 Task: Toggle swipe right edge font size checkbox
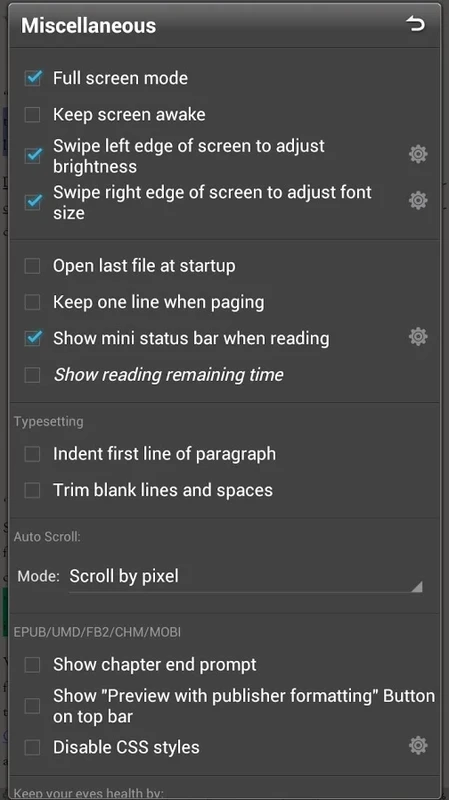coord(33,202)
